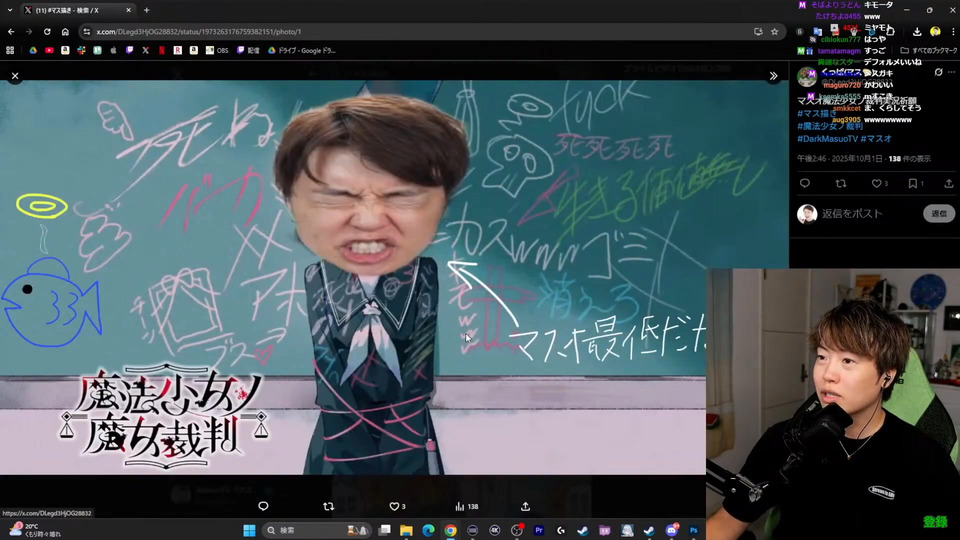
Task: Open the OBS bookmark in bookmarks bar
Action: coord(217,50)
